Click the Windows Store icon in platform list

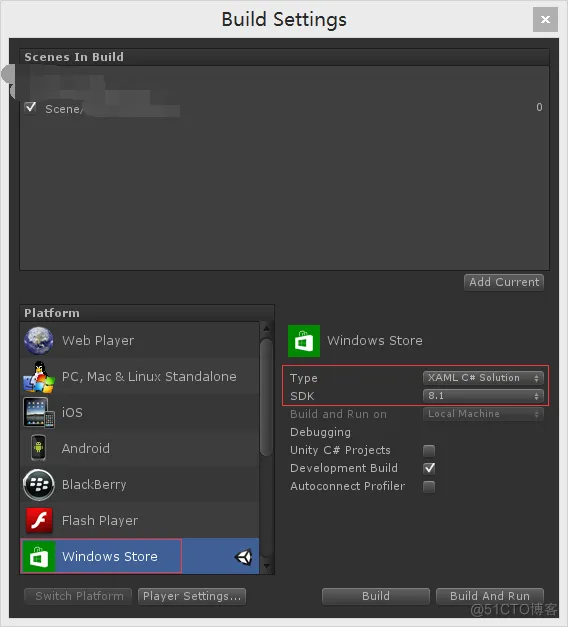pyautogui.click(x=39, y=557)
